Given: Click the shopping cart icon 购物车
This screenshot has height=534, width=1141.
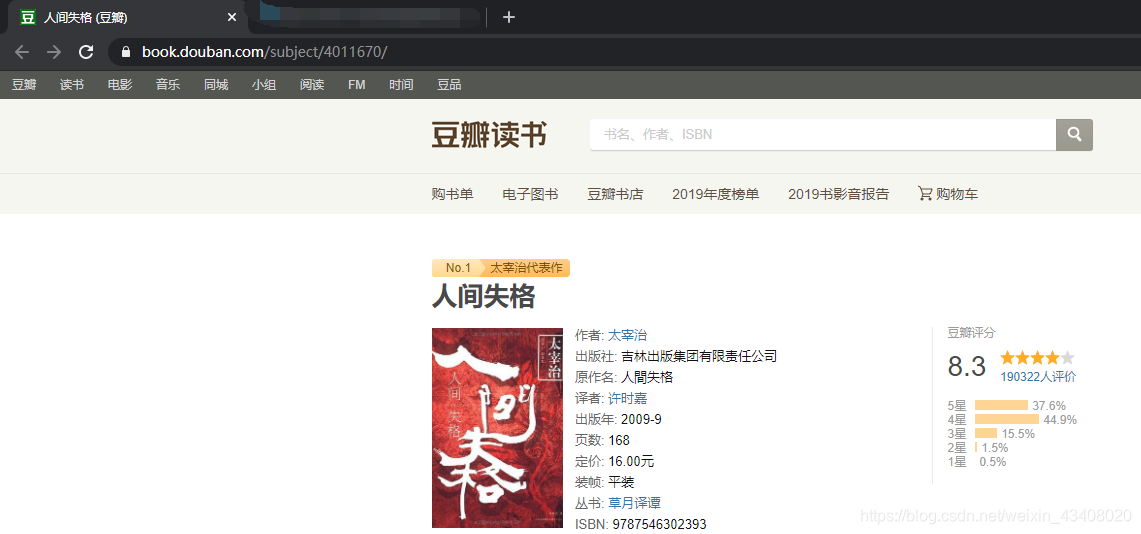Looking at the screenshot, I should pos(925,194).
